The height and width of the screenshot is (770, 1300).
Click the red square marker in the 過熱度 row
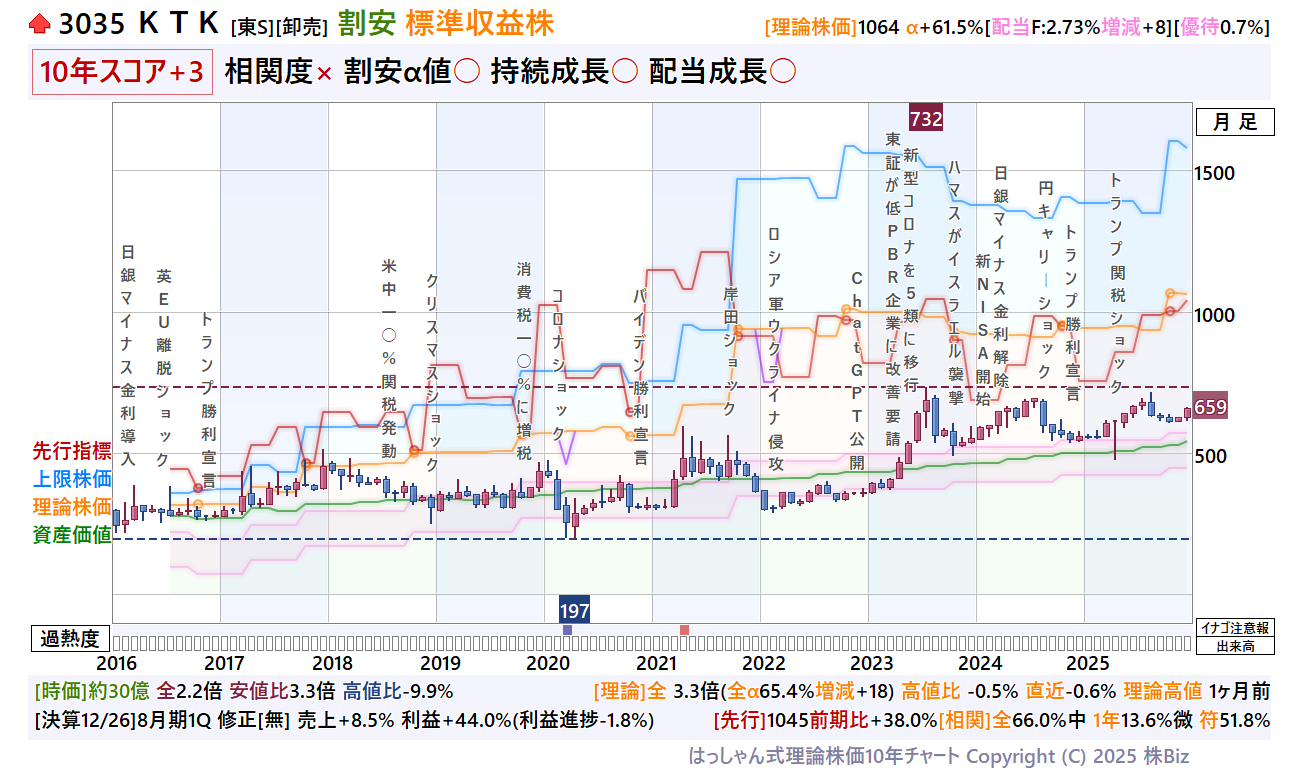pos(684,630)
